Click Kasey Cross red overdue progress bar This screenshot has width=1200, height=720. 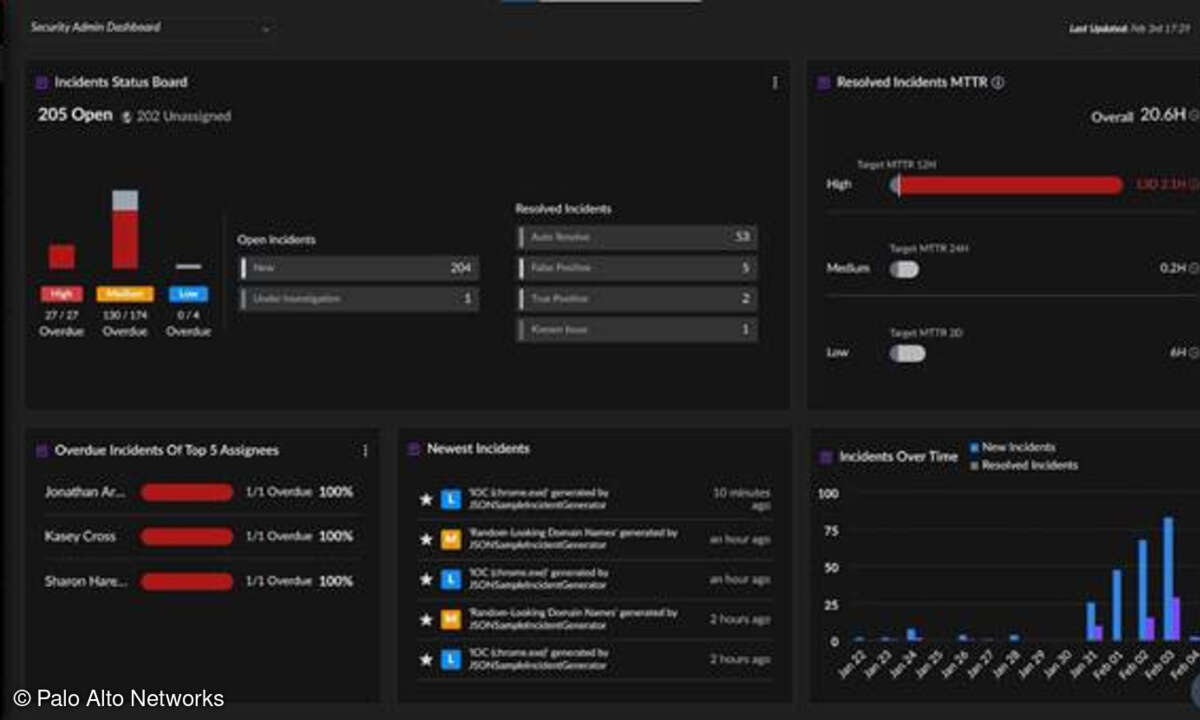(187, 537)
